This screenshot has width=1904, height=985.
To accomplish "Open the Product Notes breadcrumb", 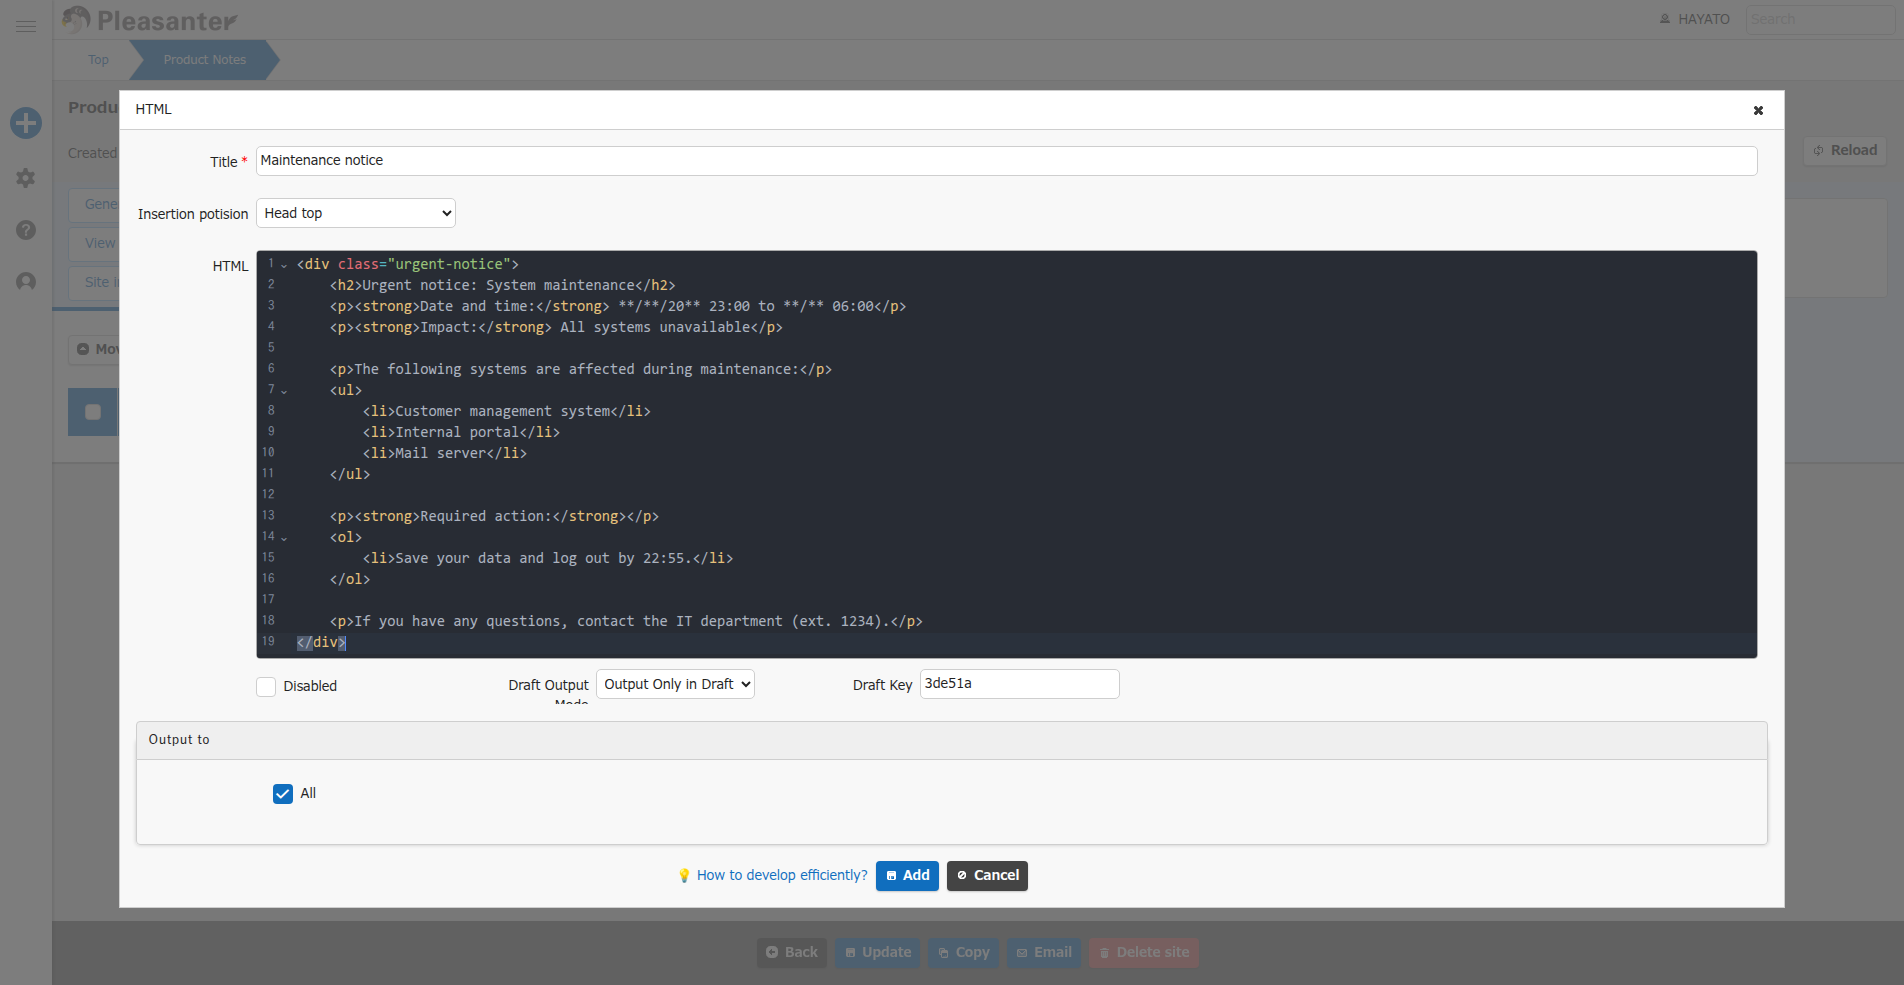I will coord(205,60).
